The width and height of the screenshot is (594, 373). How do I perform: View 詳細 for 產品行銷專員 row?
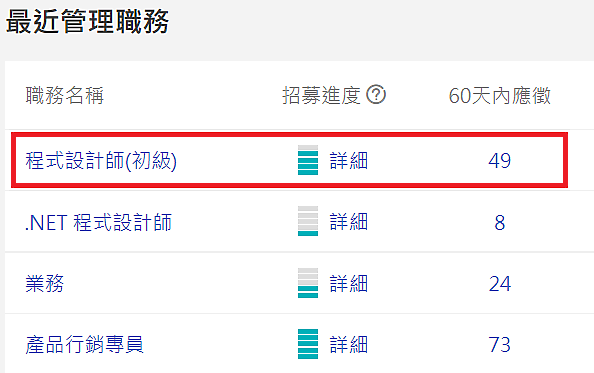click(349, 345)
